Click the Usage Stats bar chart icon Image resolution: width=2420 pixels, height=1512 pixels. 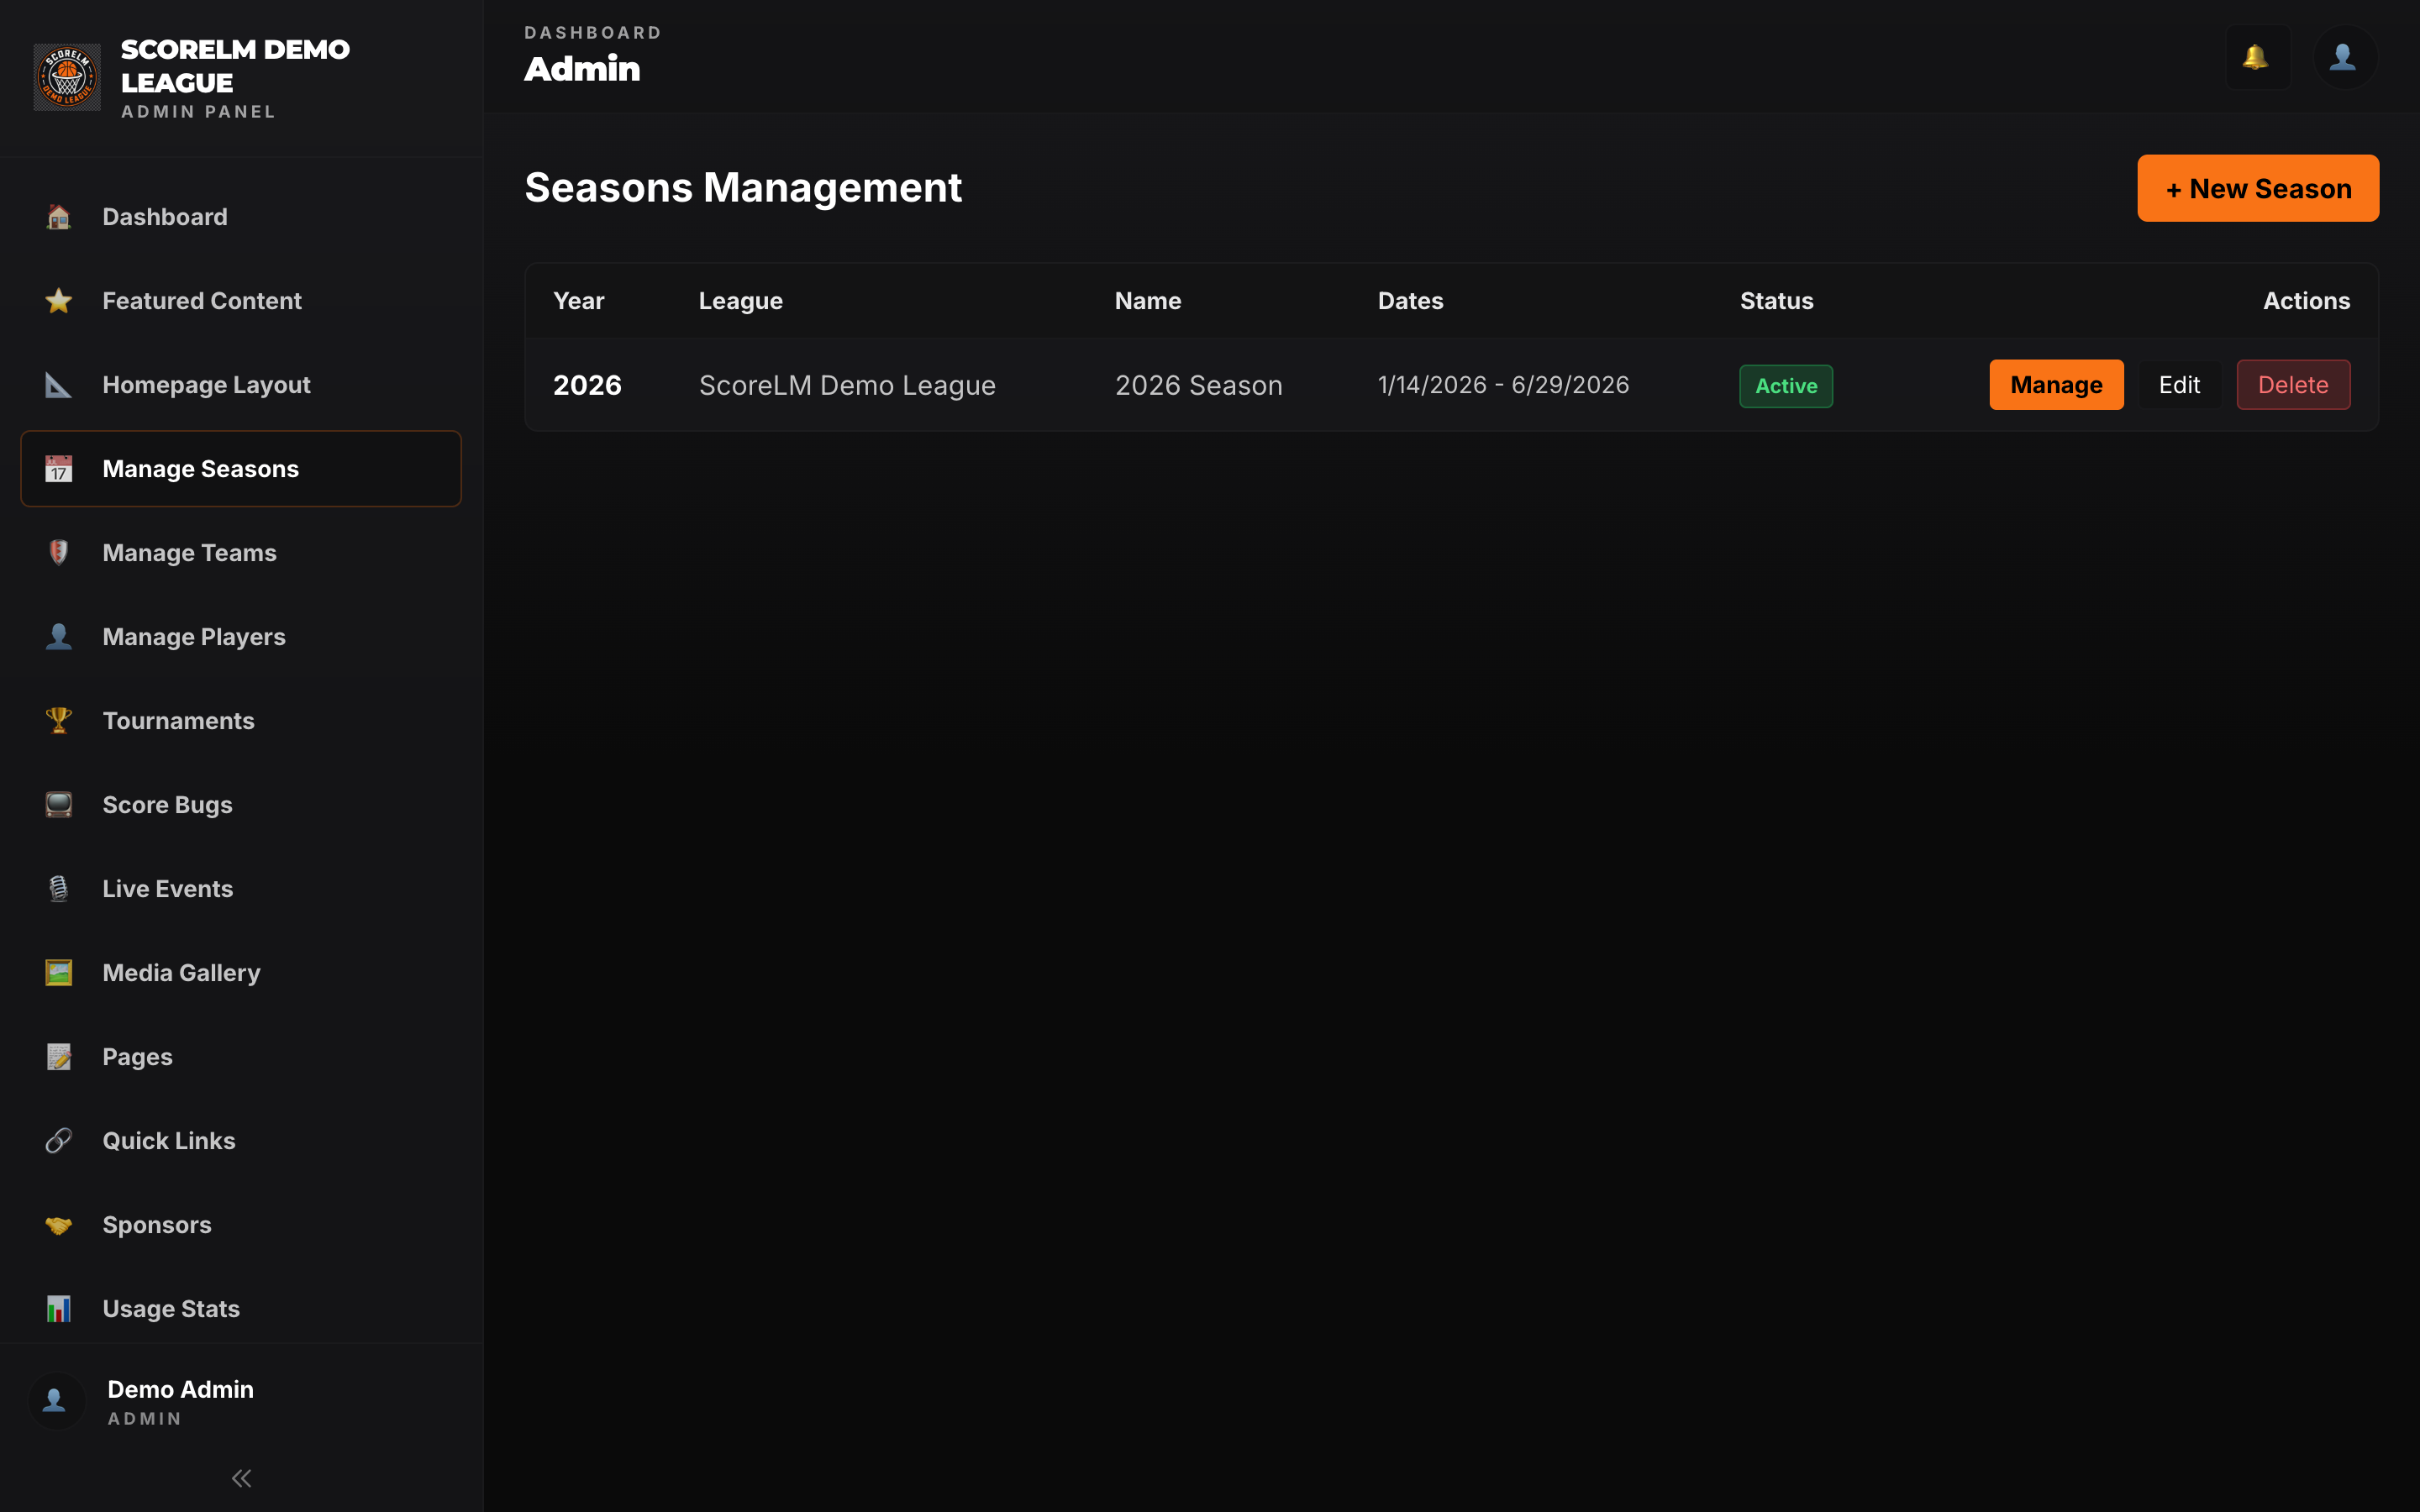point(59,1309)
